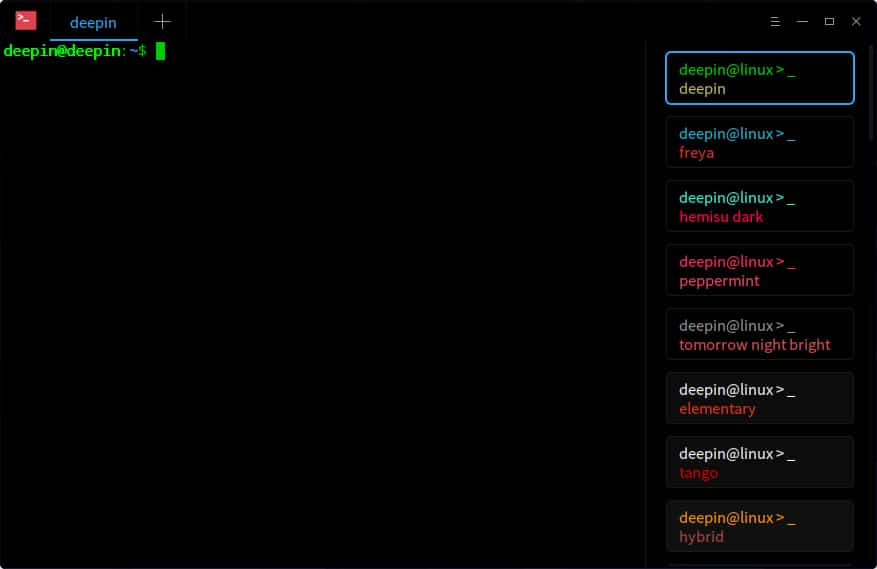Click the deepin@deepin prompt text
The height and width of the screenshot is (569, 877).
(62, 51)
